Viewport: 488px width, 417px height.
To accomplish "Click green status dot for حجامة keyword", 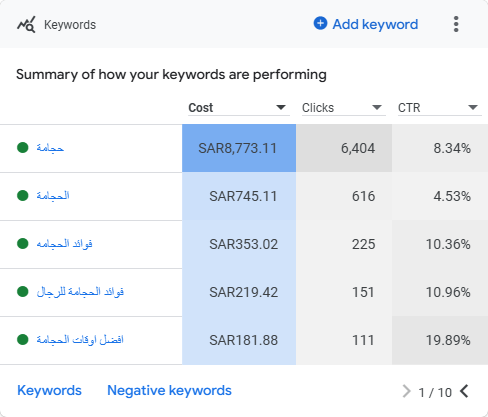I will pyautogui.click(x=23, y=147).
